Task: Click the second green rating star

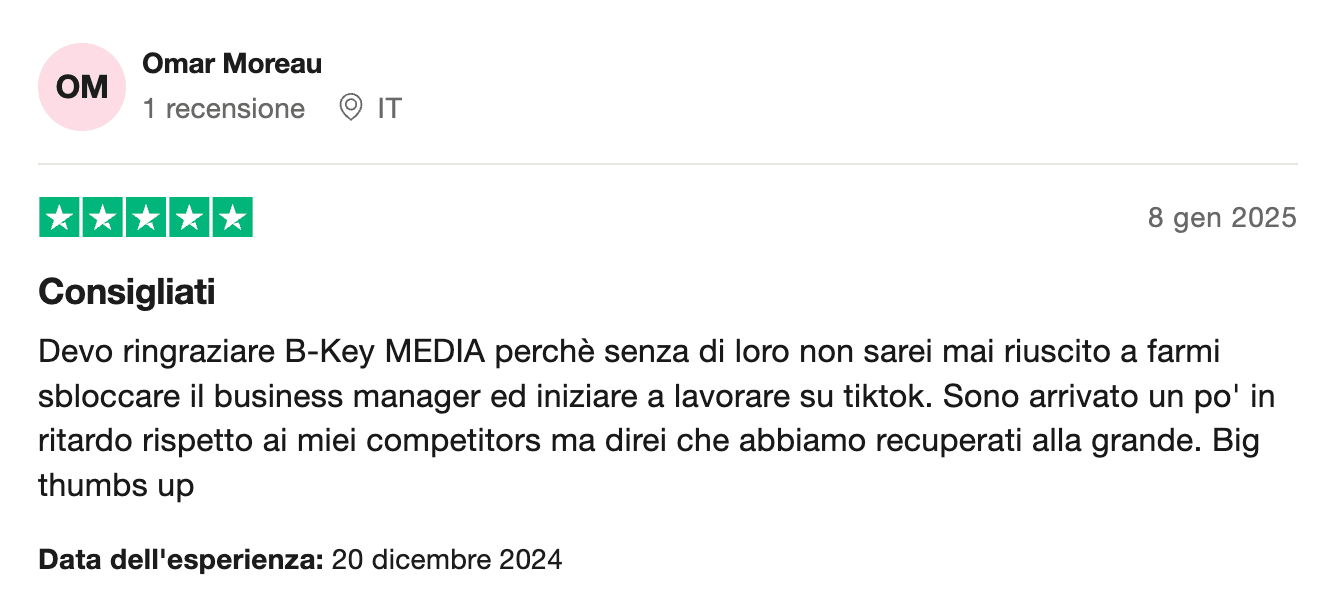Action: [x=102, y=218]
